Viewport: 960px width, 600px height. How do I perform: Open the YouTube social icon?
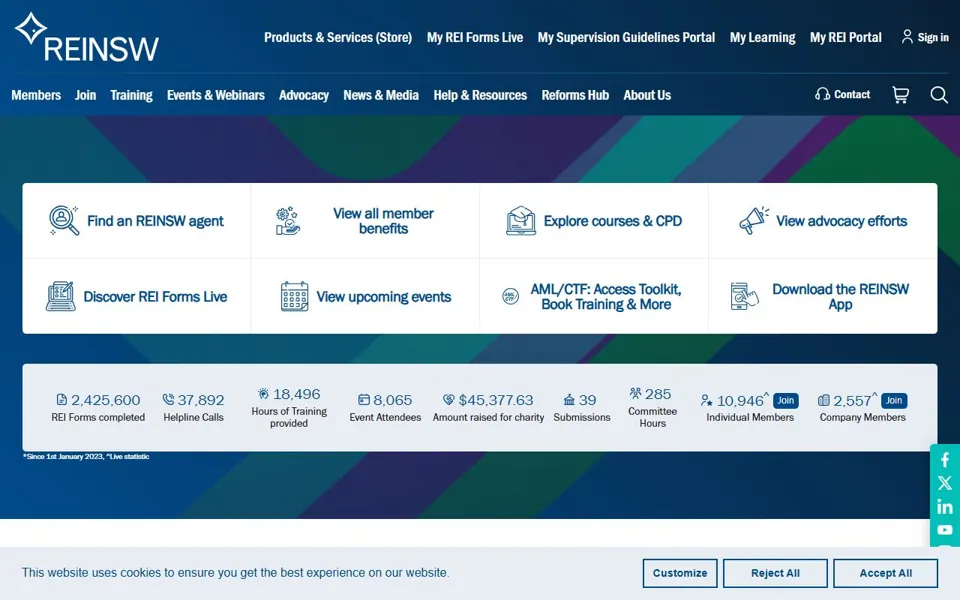945,530
